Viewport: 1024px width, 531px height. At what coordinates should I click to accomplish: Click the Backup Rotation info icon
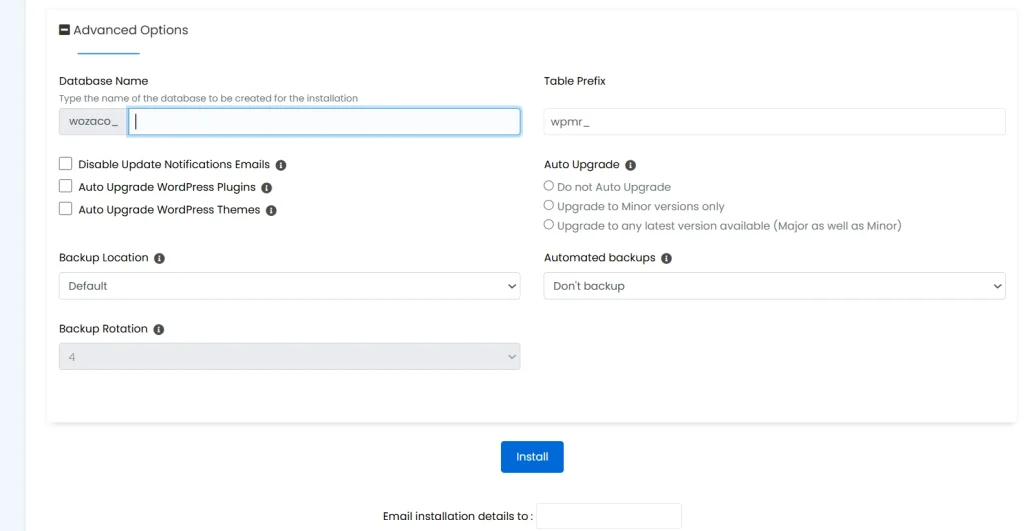(x=159, y=330)
